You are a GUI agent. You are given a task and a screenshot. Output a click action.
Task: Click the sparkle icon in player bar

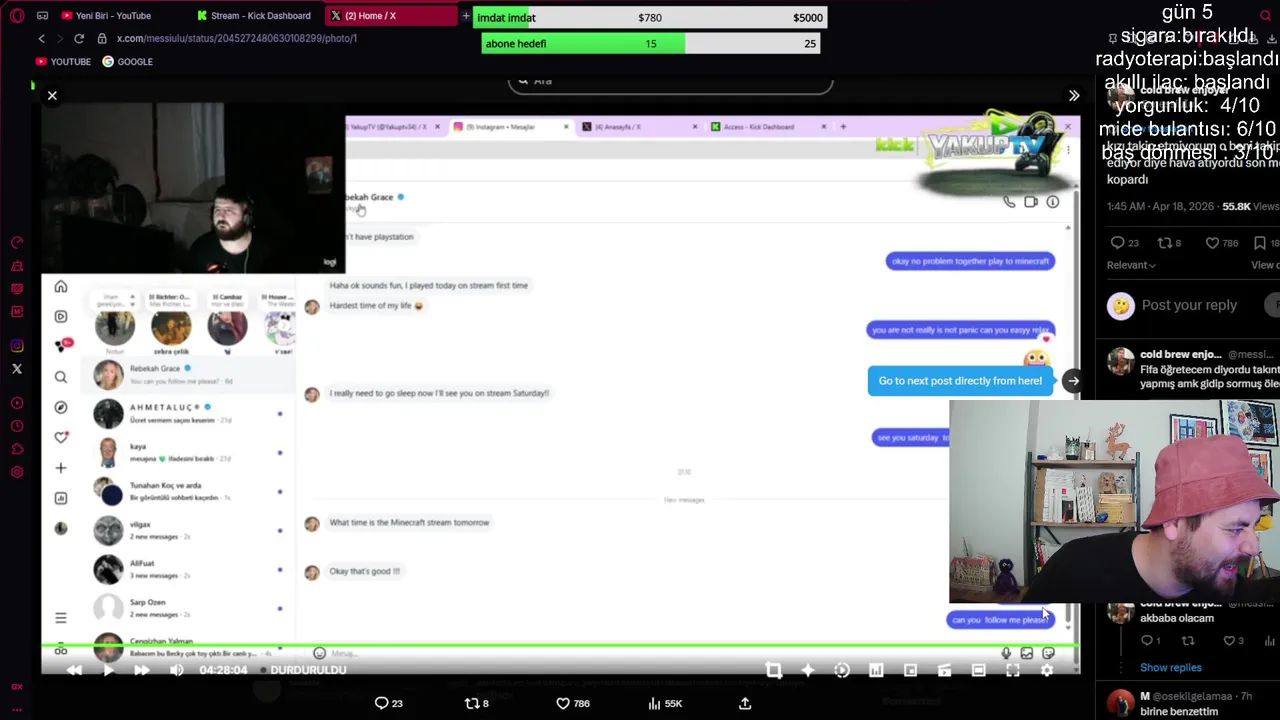tap(808, 671)
